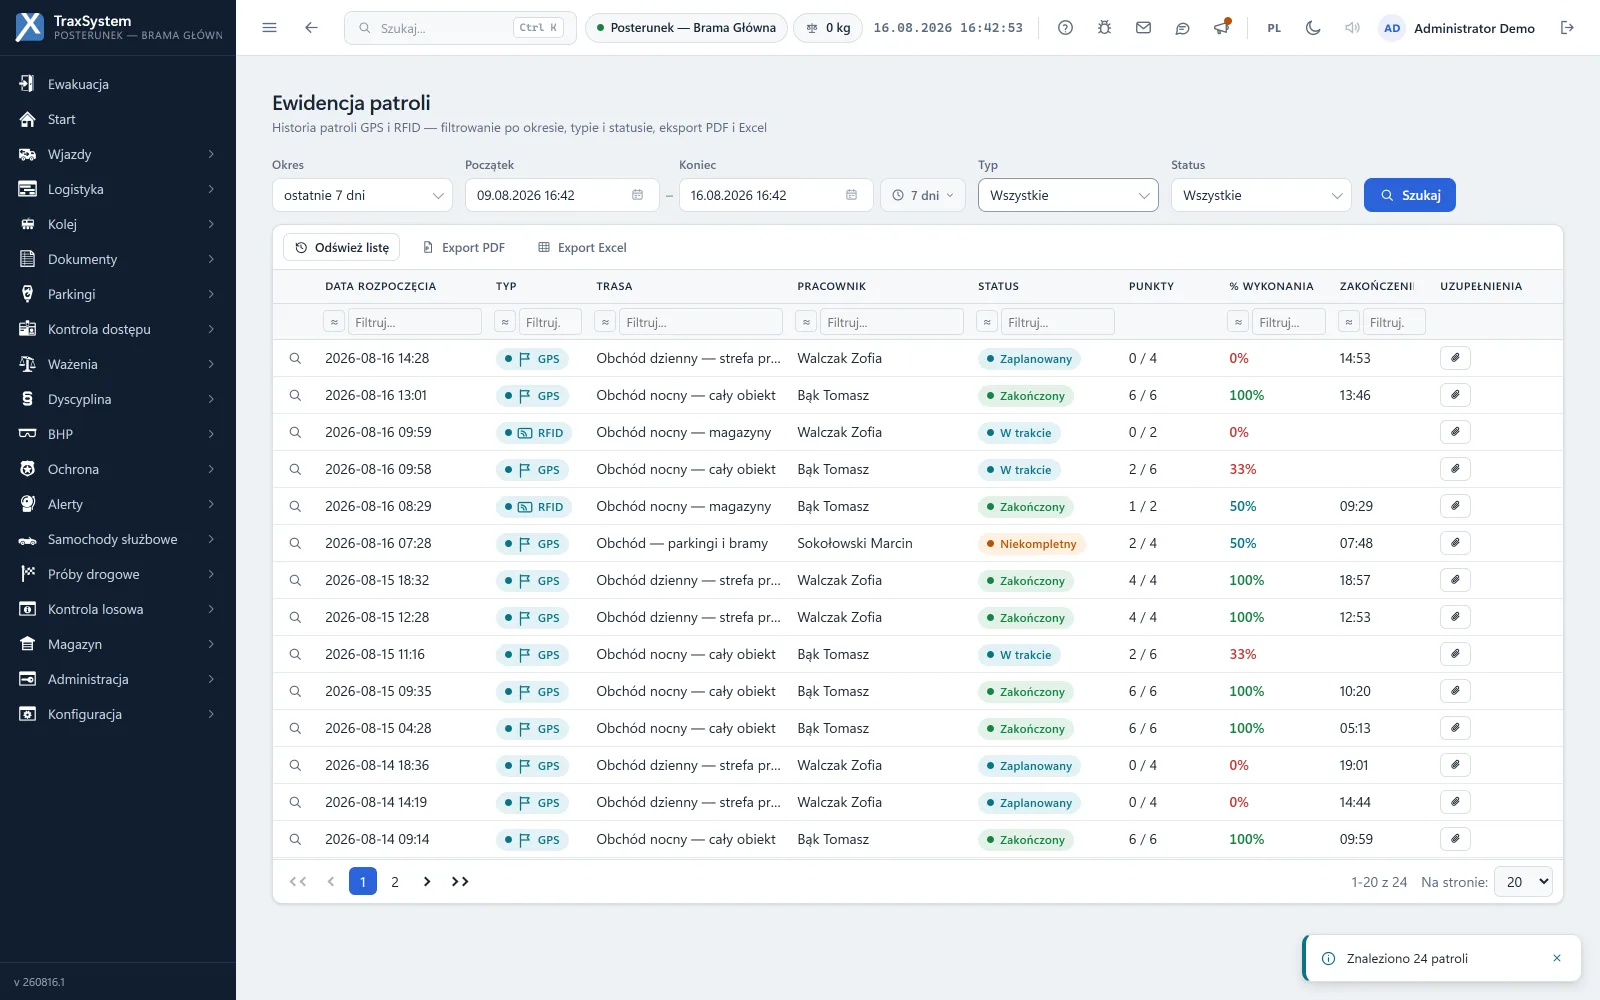
Task: Expand the Wjazdy sidebar menu
Action: (x=118, y=154)
